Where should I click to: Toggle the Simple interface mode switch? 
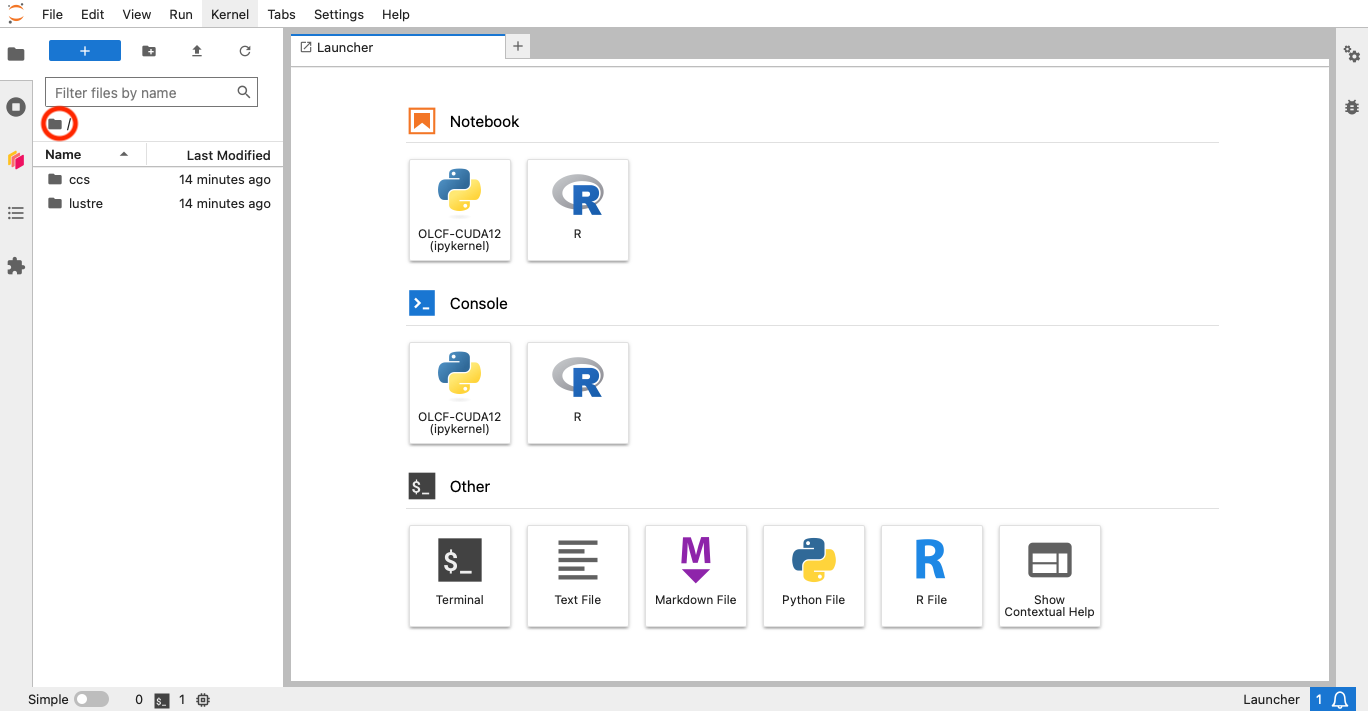point(91,700)
